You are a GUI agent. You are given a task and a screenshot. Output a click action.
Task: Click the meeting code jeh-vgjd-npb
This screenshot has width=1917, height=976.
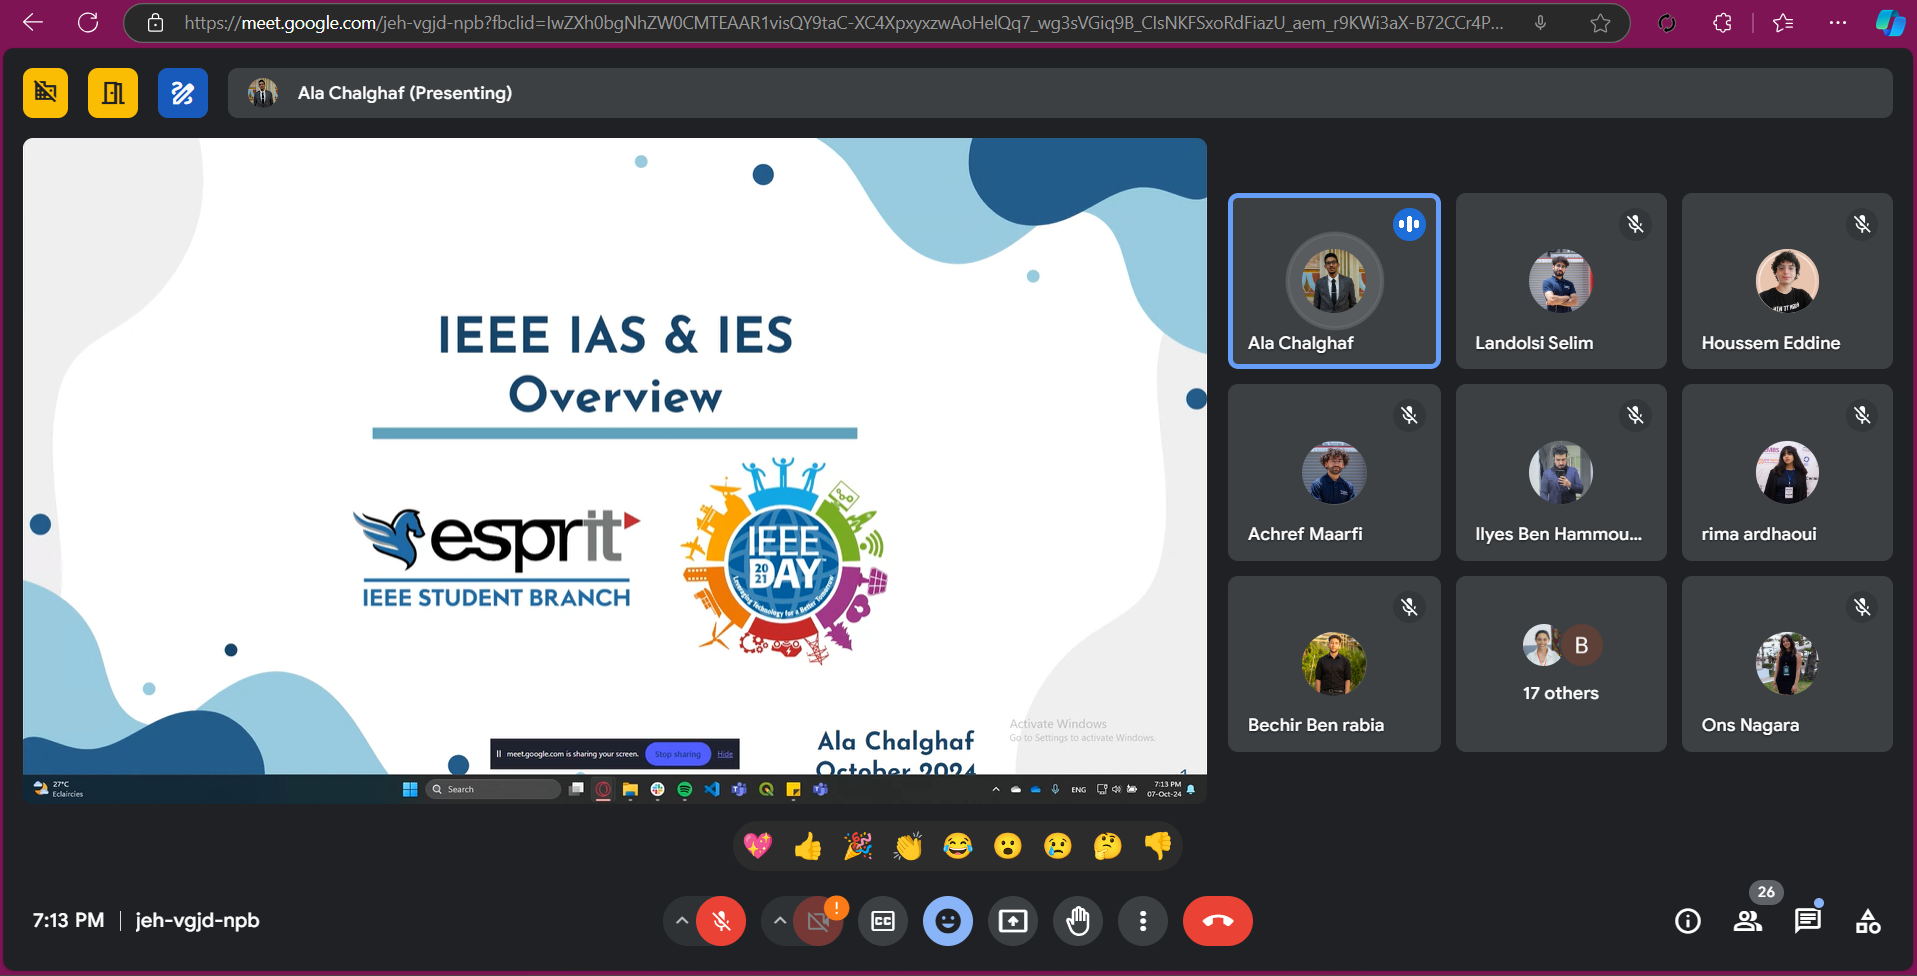(x=197, y=921)
